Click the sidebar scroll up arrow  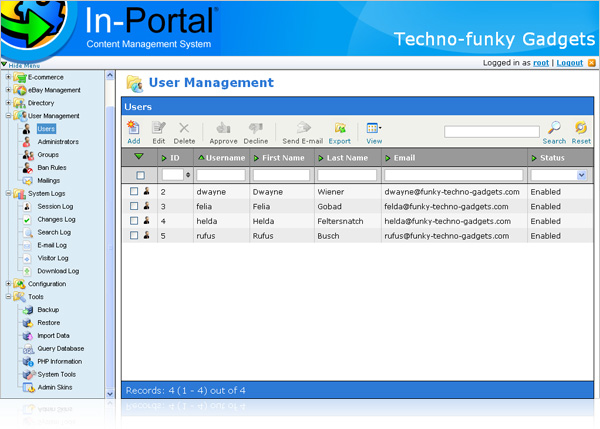[x=110, y=75]
